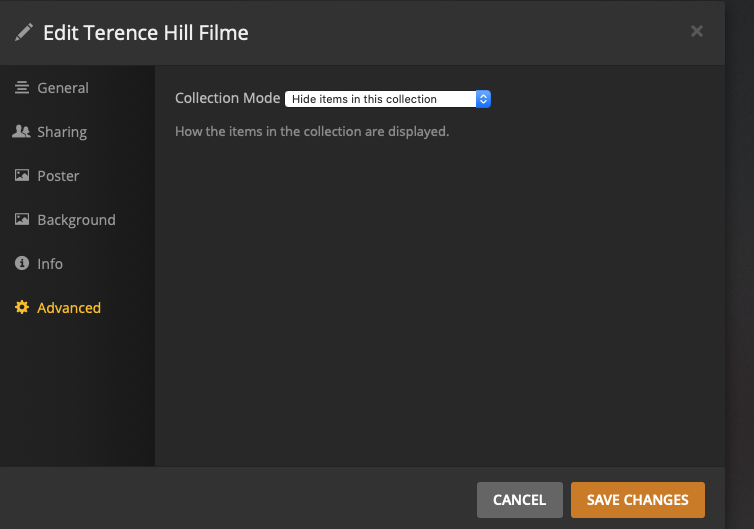Open the Sharing tab label
The height and width of the screenshot is (529, 754).
point(62,132)
